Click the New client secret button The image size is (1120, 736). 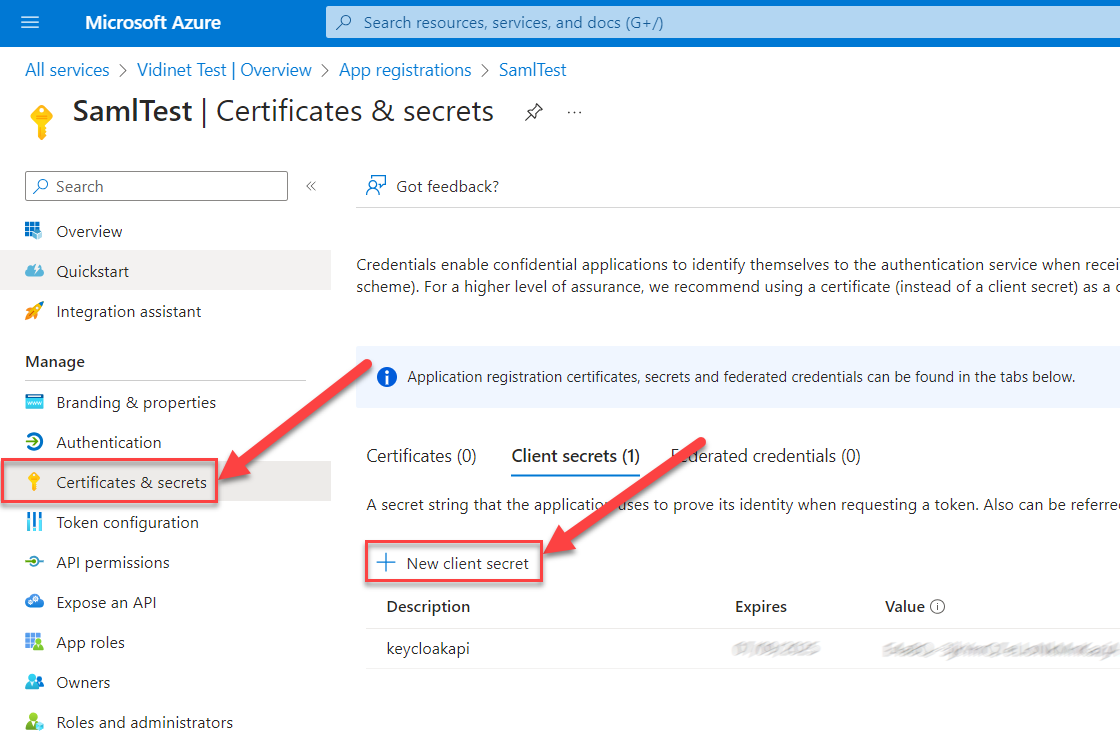(x=456, y=563)
